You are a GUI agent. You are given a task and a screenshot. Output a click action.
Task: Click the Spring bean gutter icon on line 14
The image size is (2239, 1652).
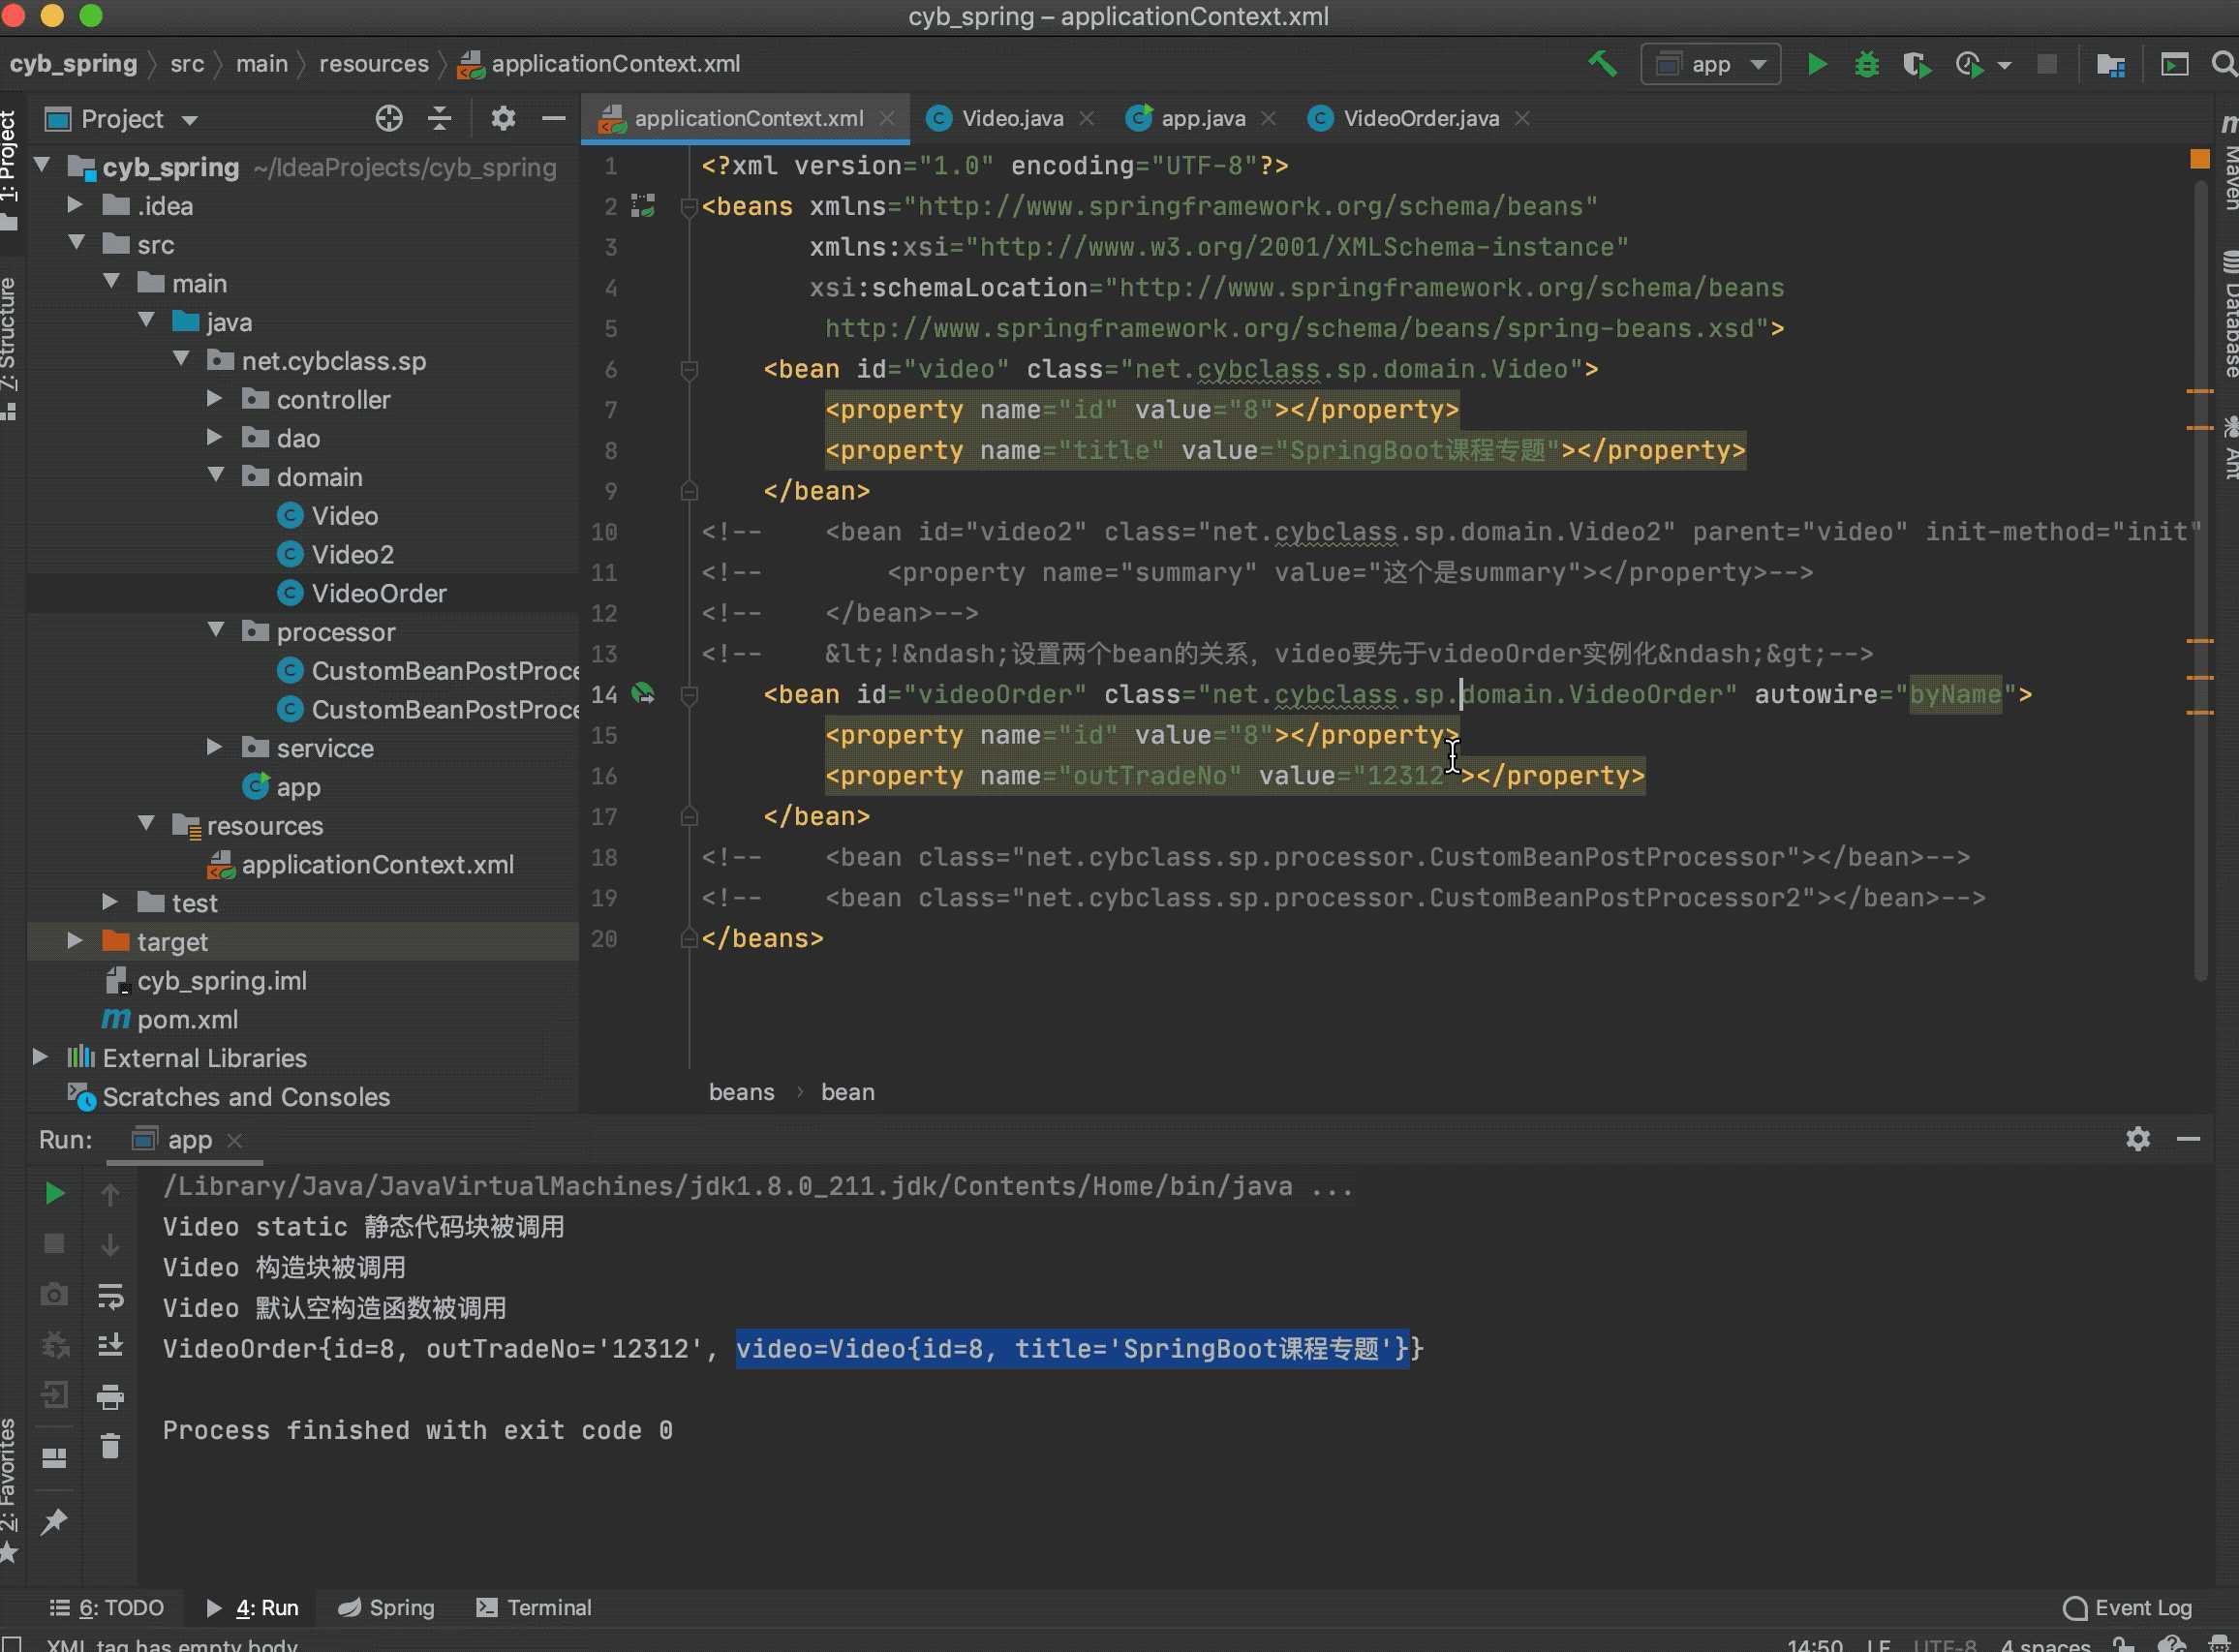pos(643,693)
